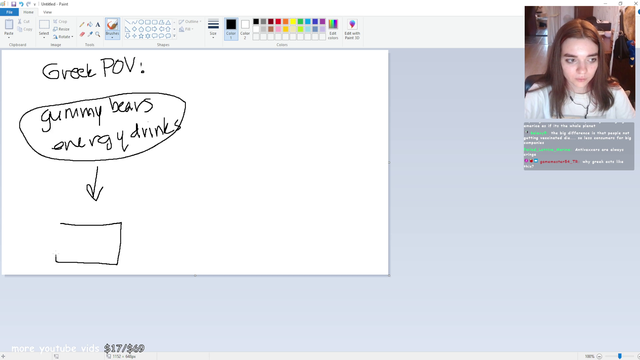The image size is (640, 360).
Task: Choose the Fill with color bucket
Action: [90, 24]
